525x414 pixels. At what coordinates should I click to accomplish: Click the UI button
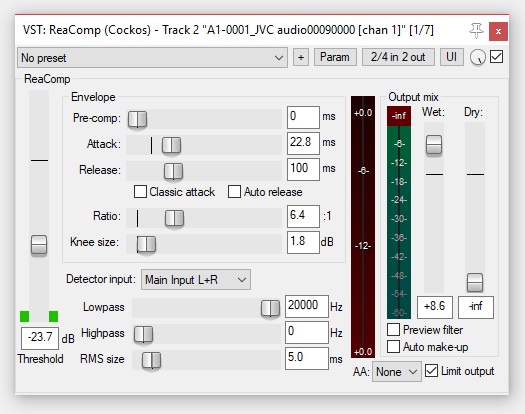click(452, 57)
